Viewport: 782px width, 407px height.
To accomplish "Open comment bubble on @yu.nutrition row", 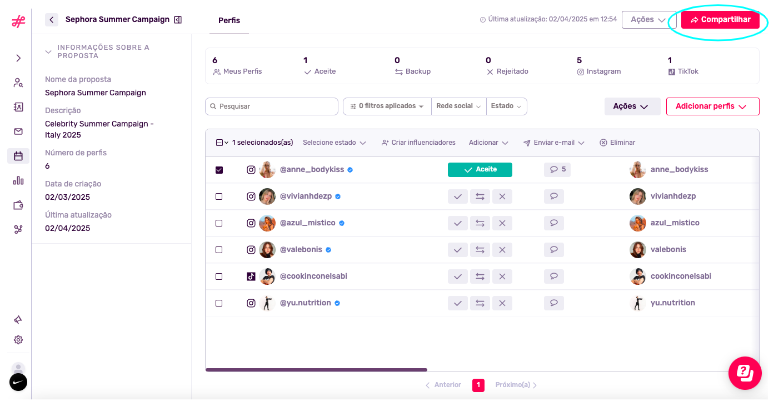I will pyautogui.click(x=554, y=303).
